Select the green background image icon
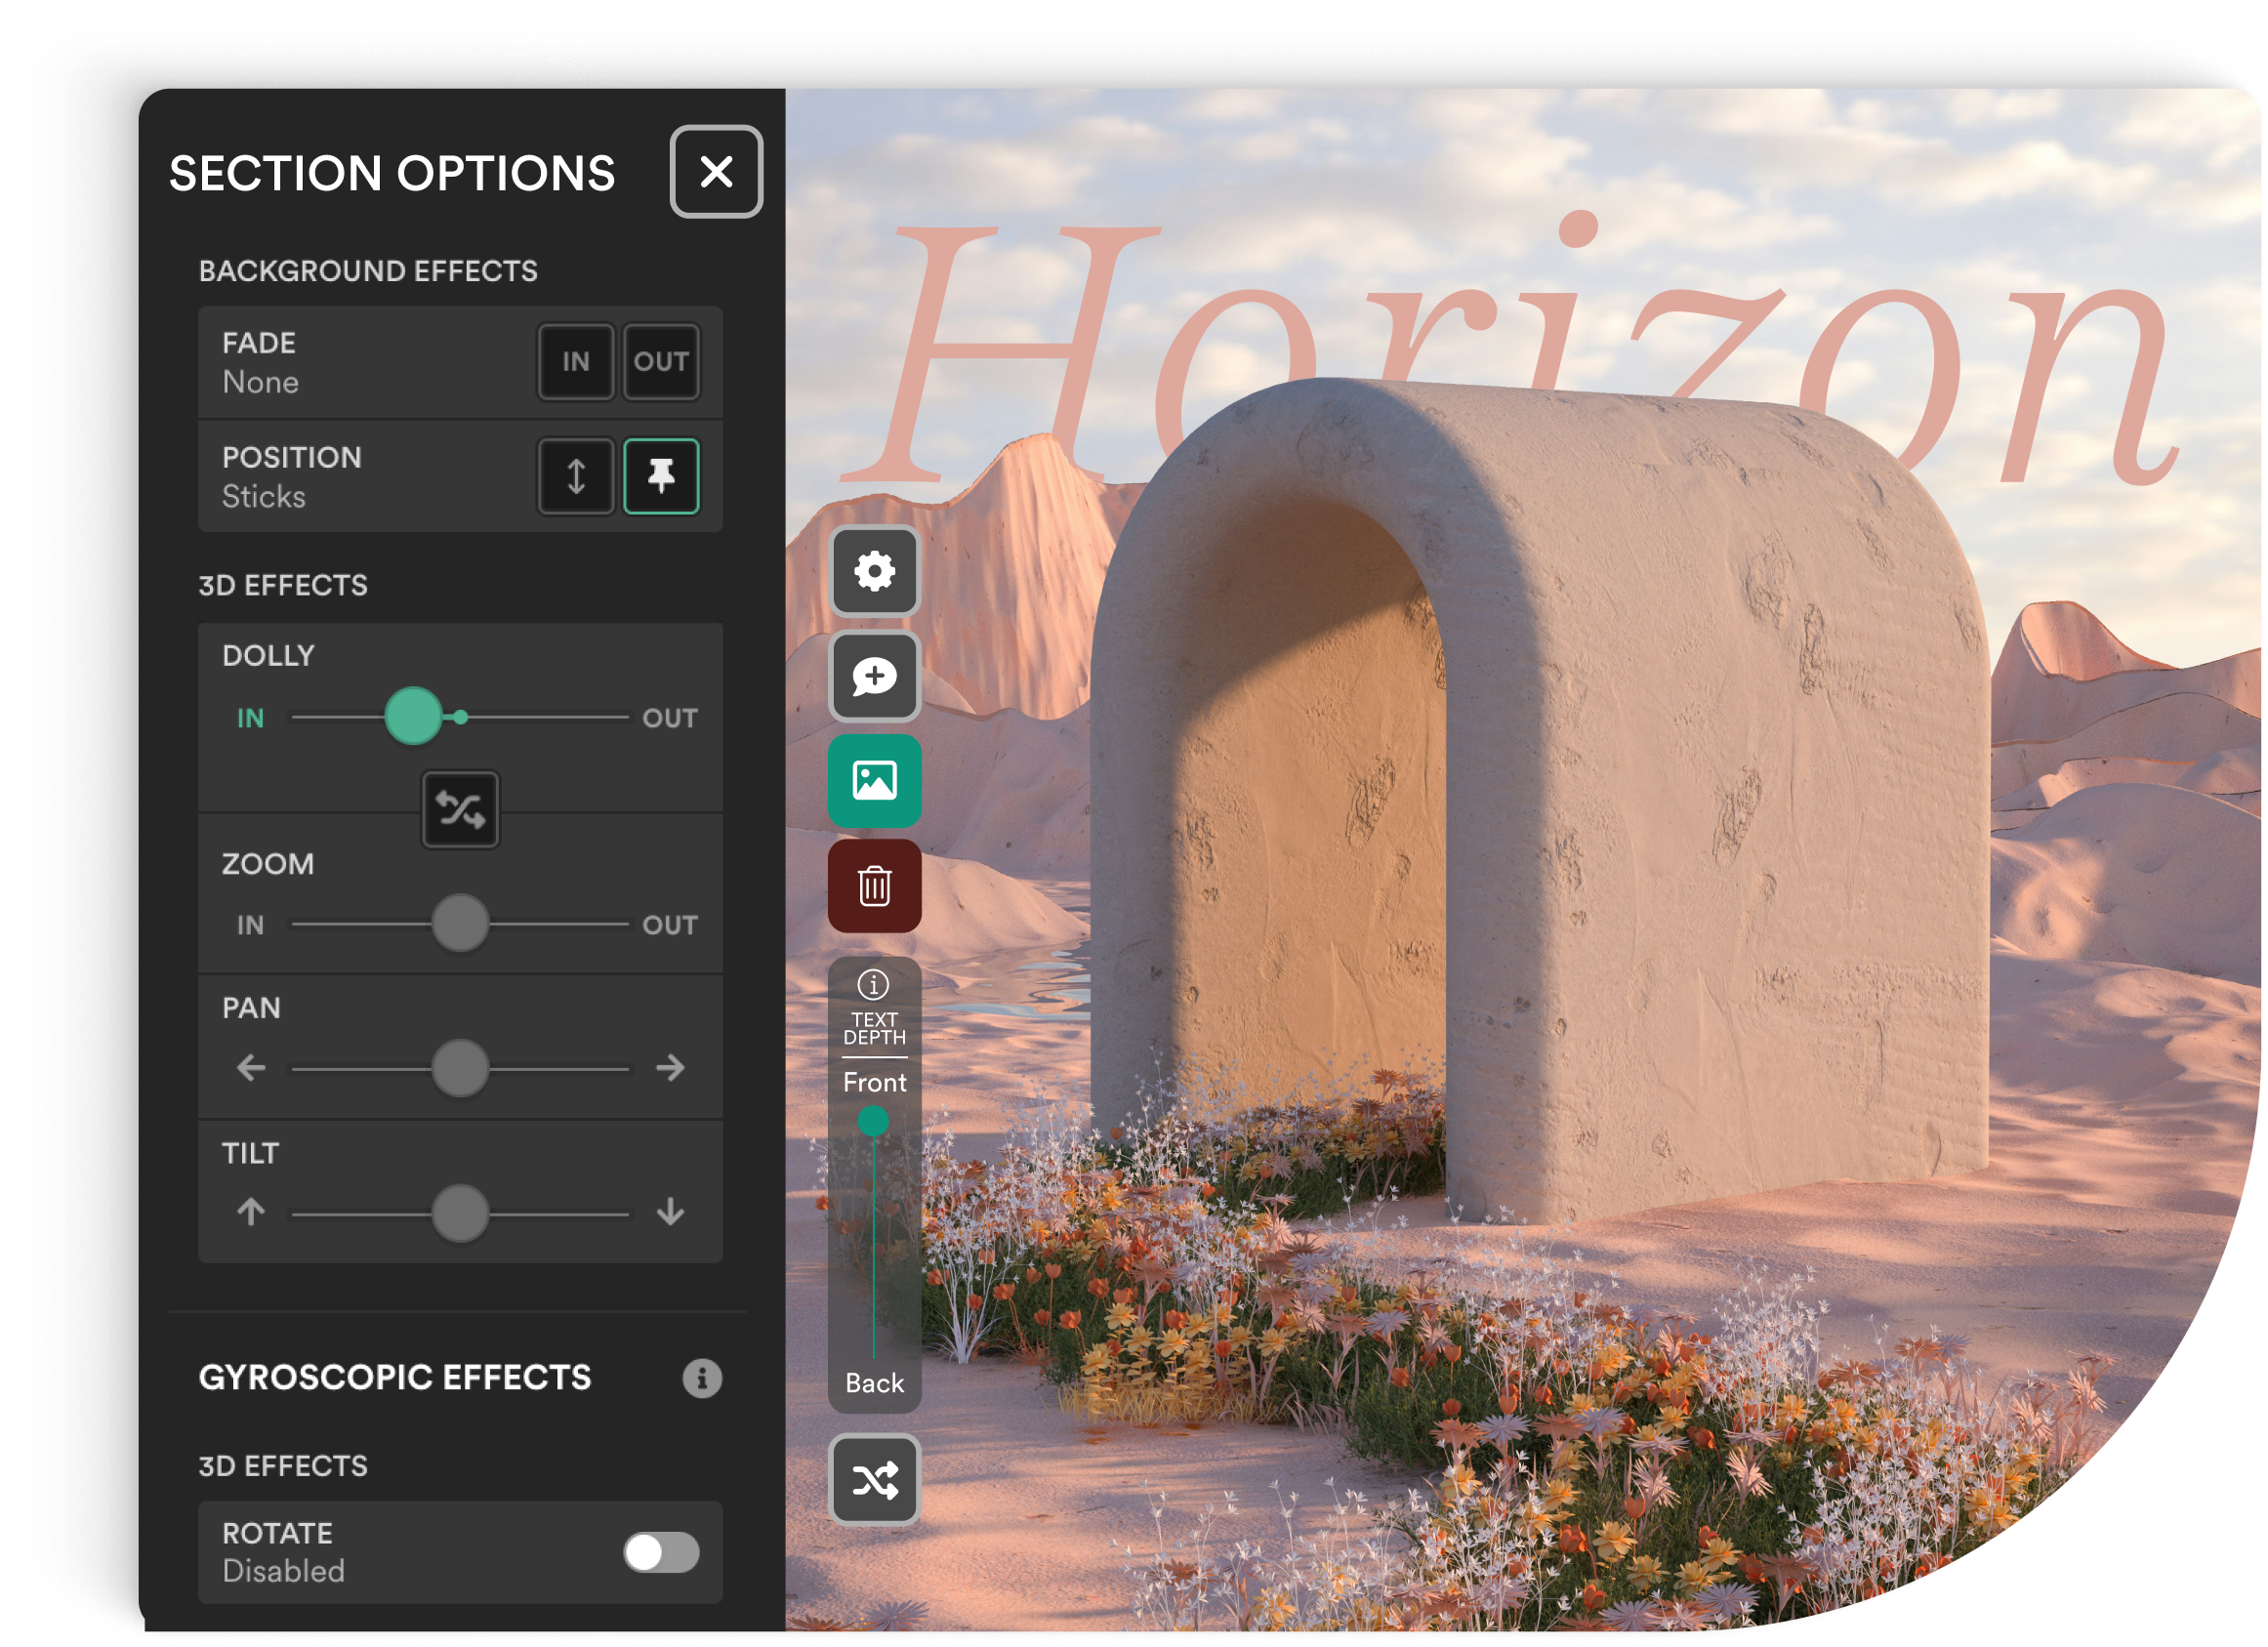The width and height of the screenshot is (2268, 1647). pyautogui.click(x=874, y=780)
